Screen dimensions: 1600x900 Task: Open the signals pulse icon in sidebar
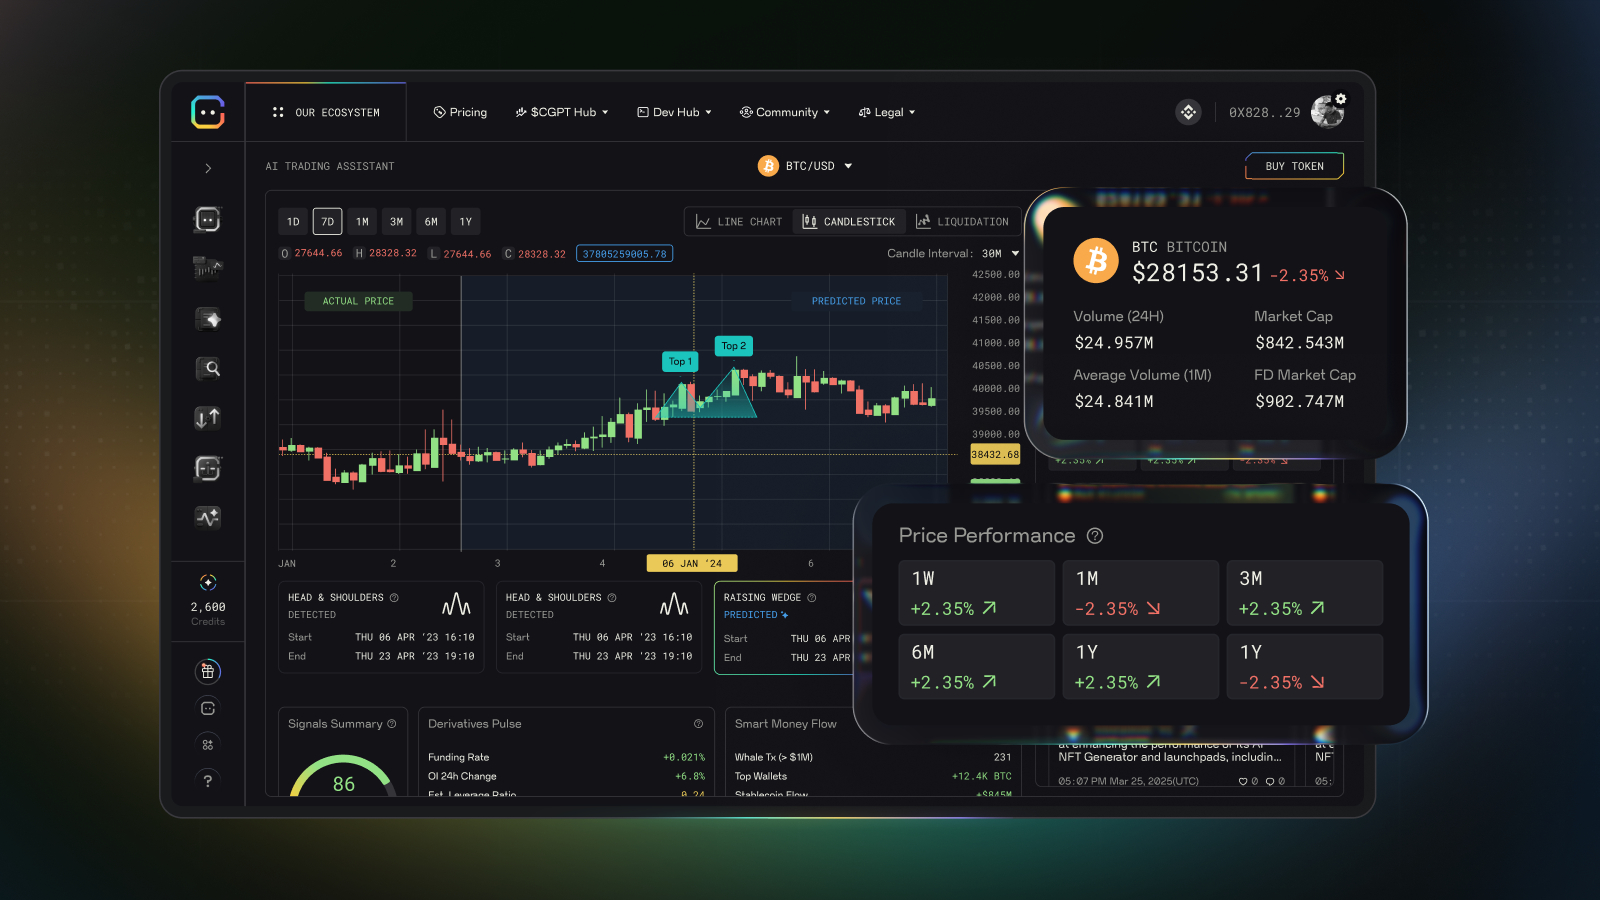click(208, 518)
